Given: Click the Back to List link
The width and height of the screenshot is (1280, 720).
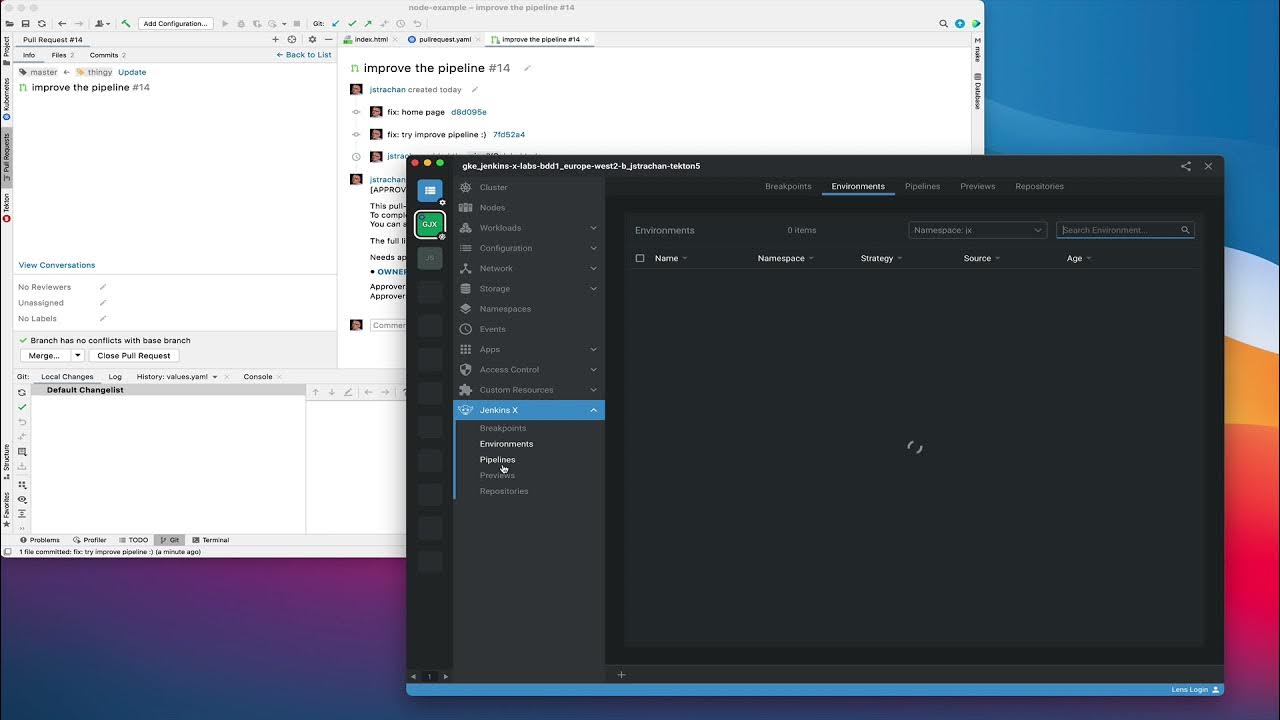Looking at the screenshot, I should point(304,55).
